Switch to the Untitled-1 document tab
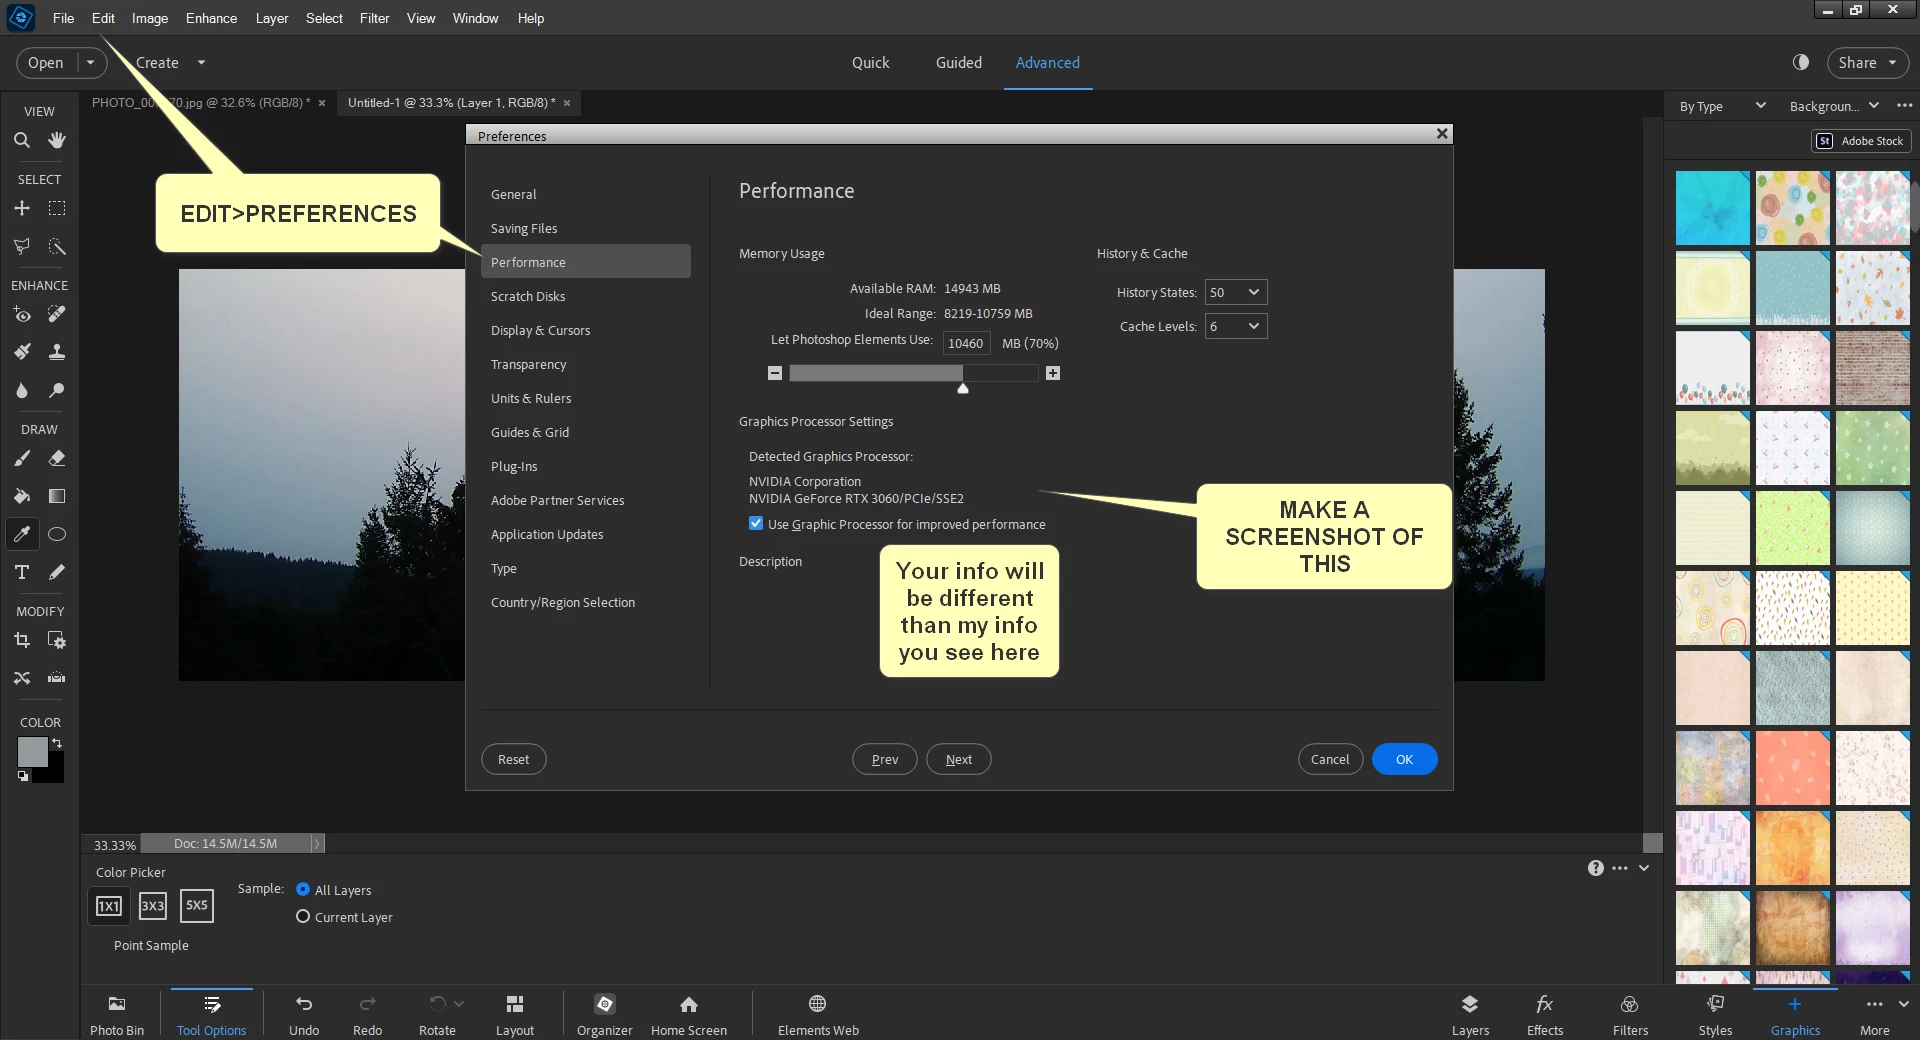Viewport: 1920px width, 1040px height. (x=451, y=102)
